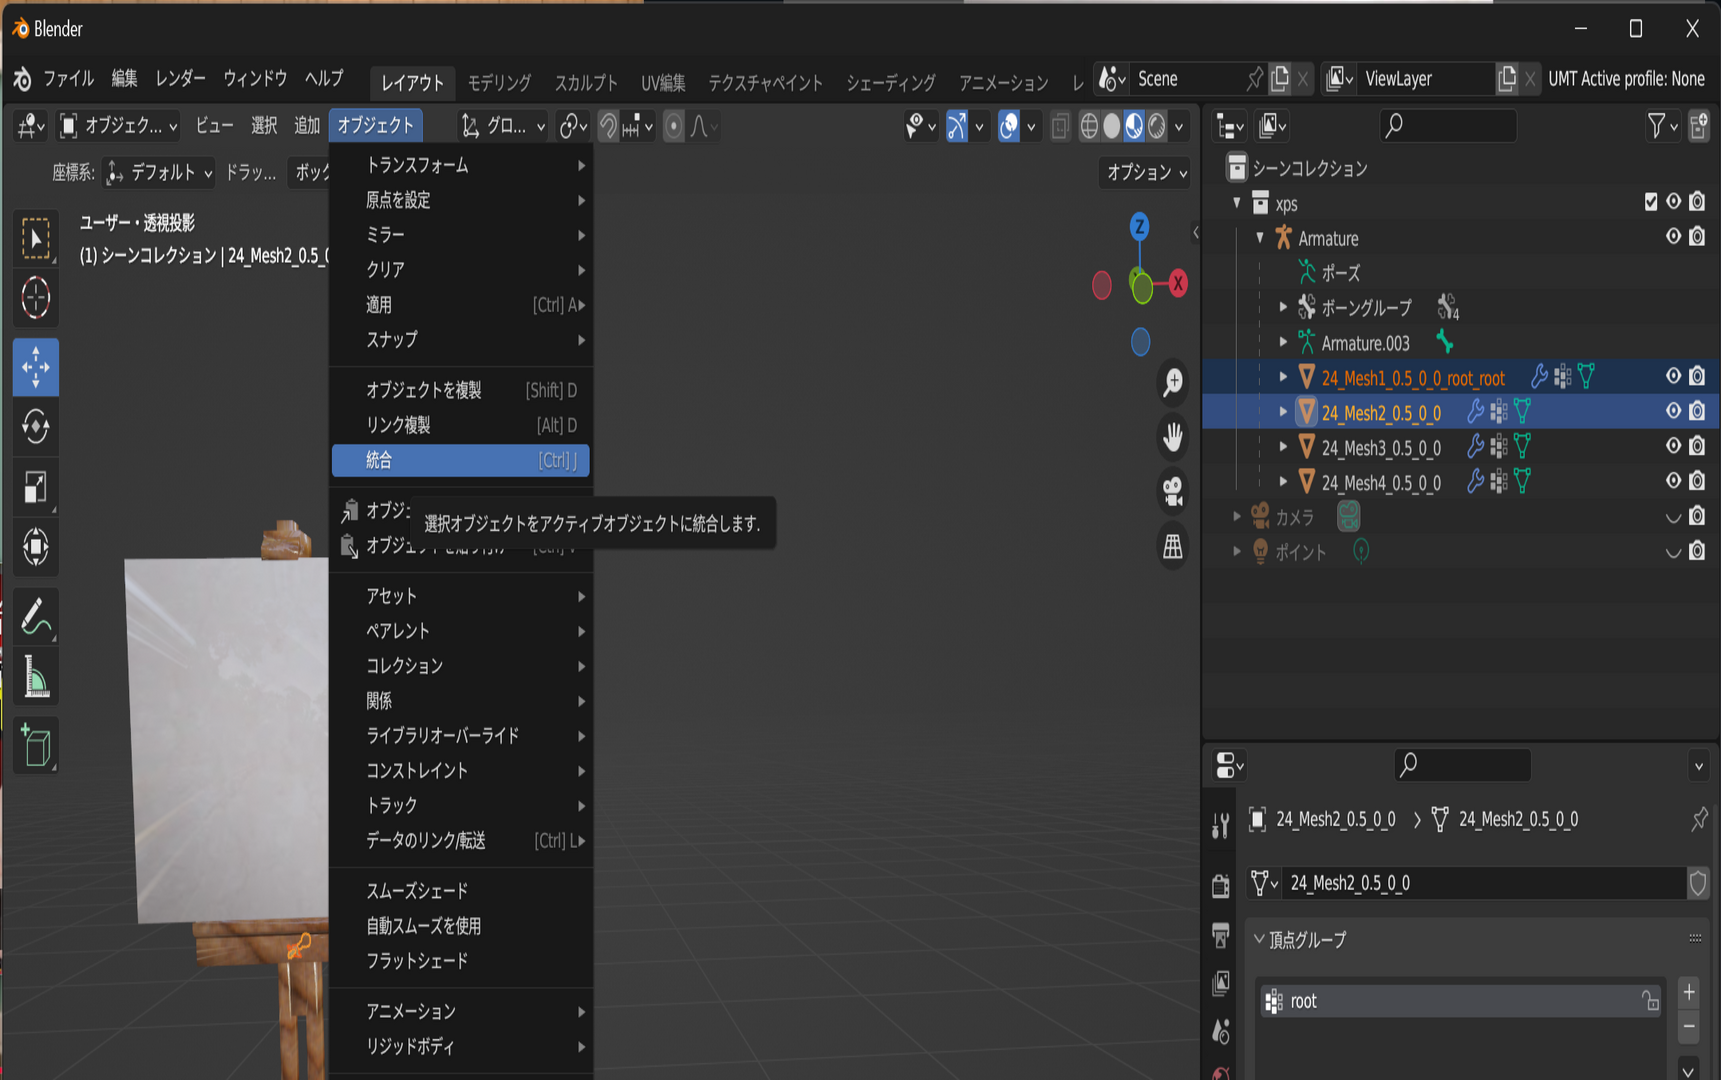The width and height of the screenshot is (1721, 1080).
Task: Select the Measure tool
Action: [x=36, y=677]
